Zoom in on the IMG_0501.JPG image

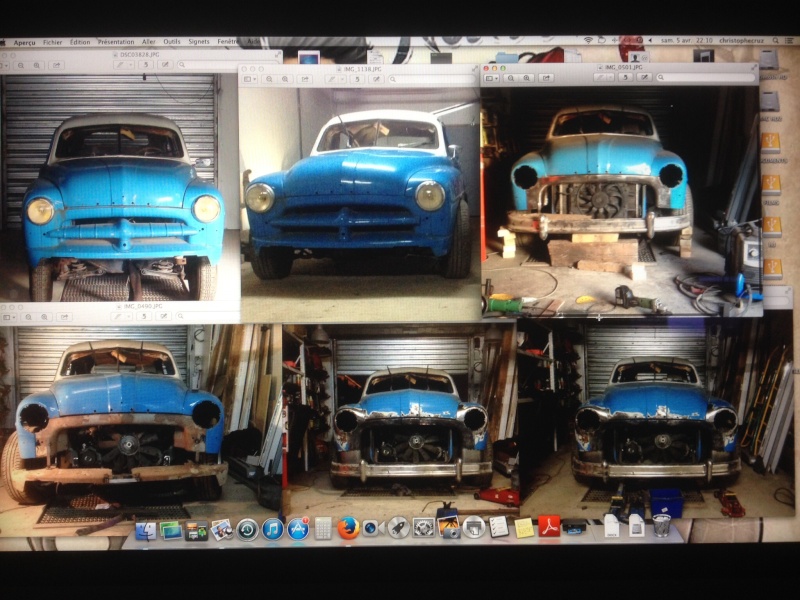(x=527, y=78)
